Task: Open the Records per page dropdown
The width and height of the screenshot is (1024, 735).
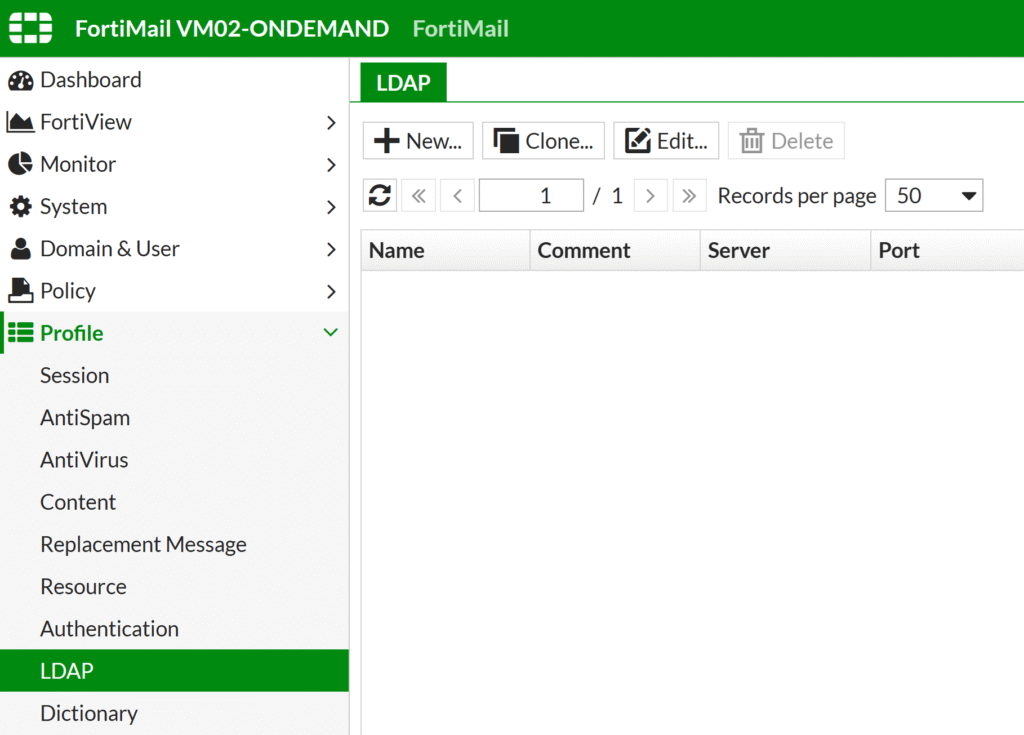Action: pos(933,195)
